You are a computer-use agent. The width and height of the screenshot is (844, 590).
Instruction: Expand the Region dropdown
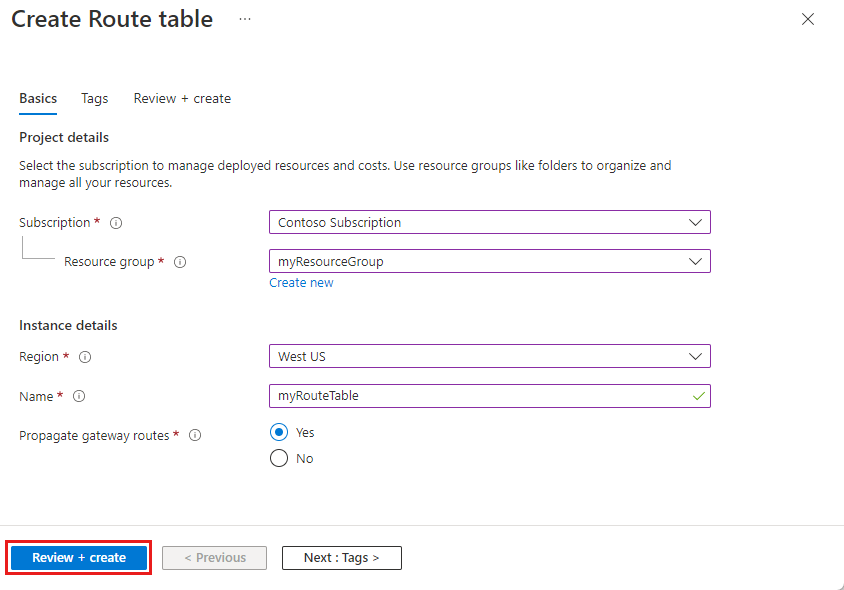(x=695, y=356)
